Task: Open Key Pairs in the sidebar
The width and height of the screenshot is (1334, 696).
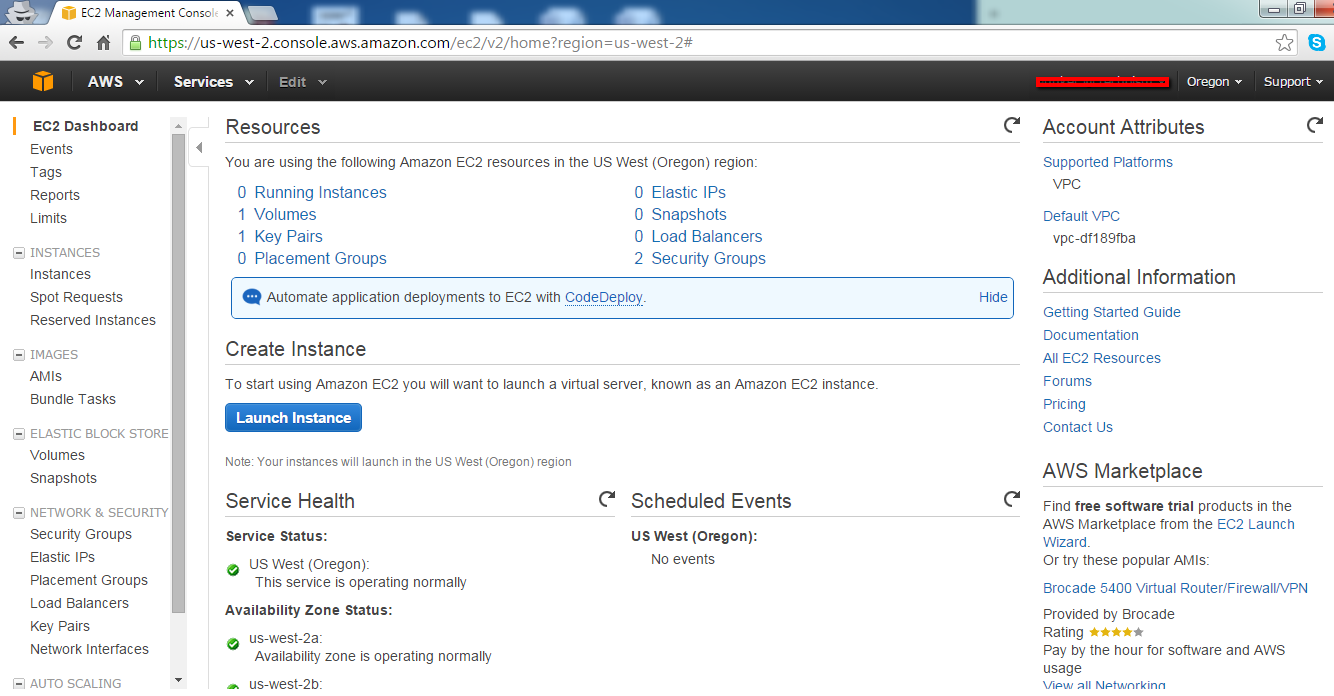Action: 60,626
